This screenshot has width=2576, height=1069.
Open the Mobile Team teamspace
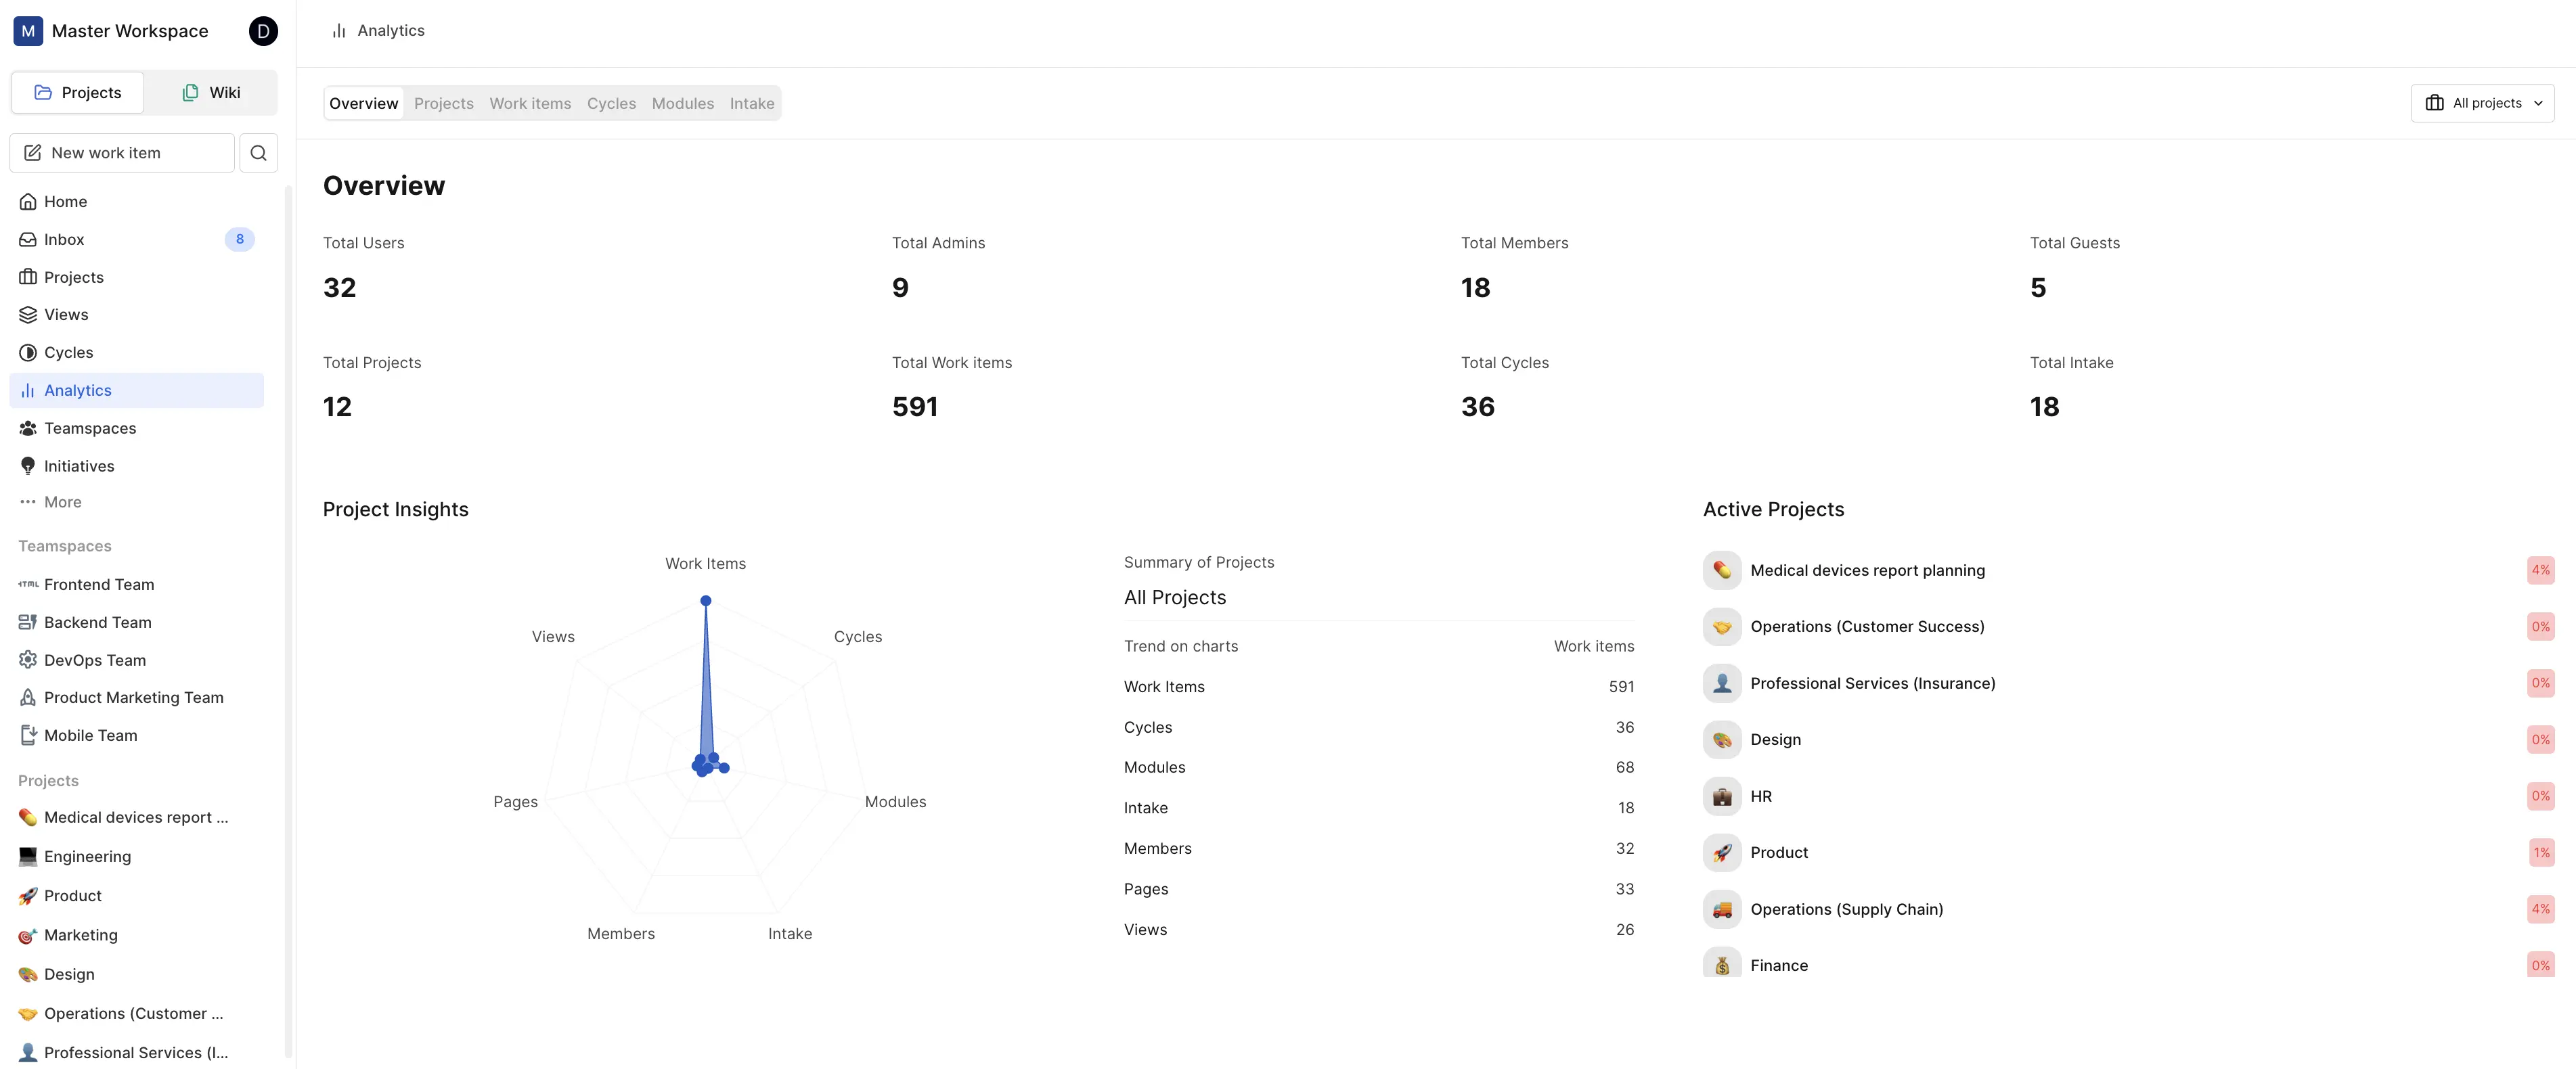pyautogui.click(x=136, y=735)
